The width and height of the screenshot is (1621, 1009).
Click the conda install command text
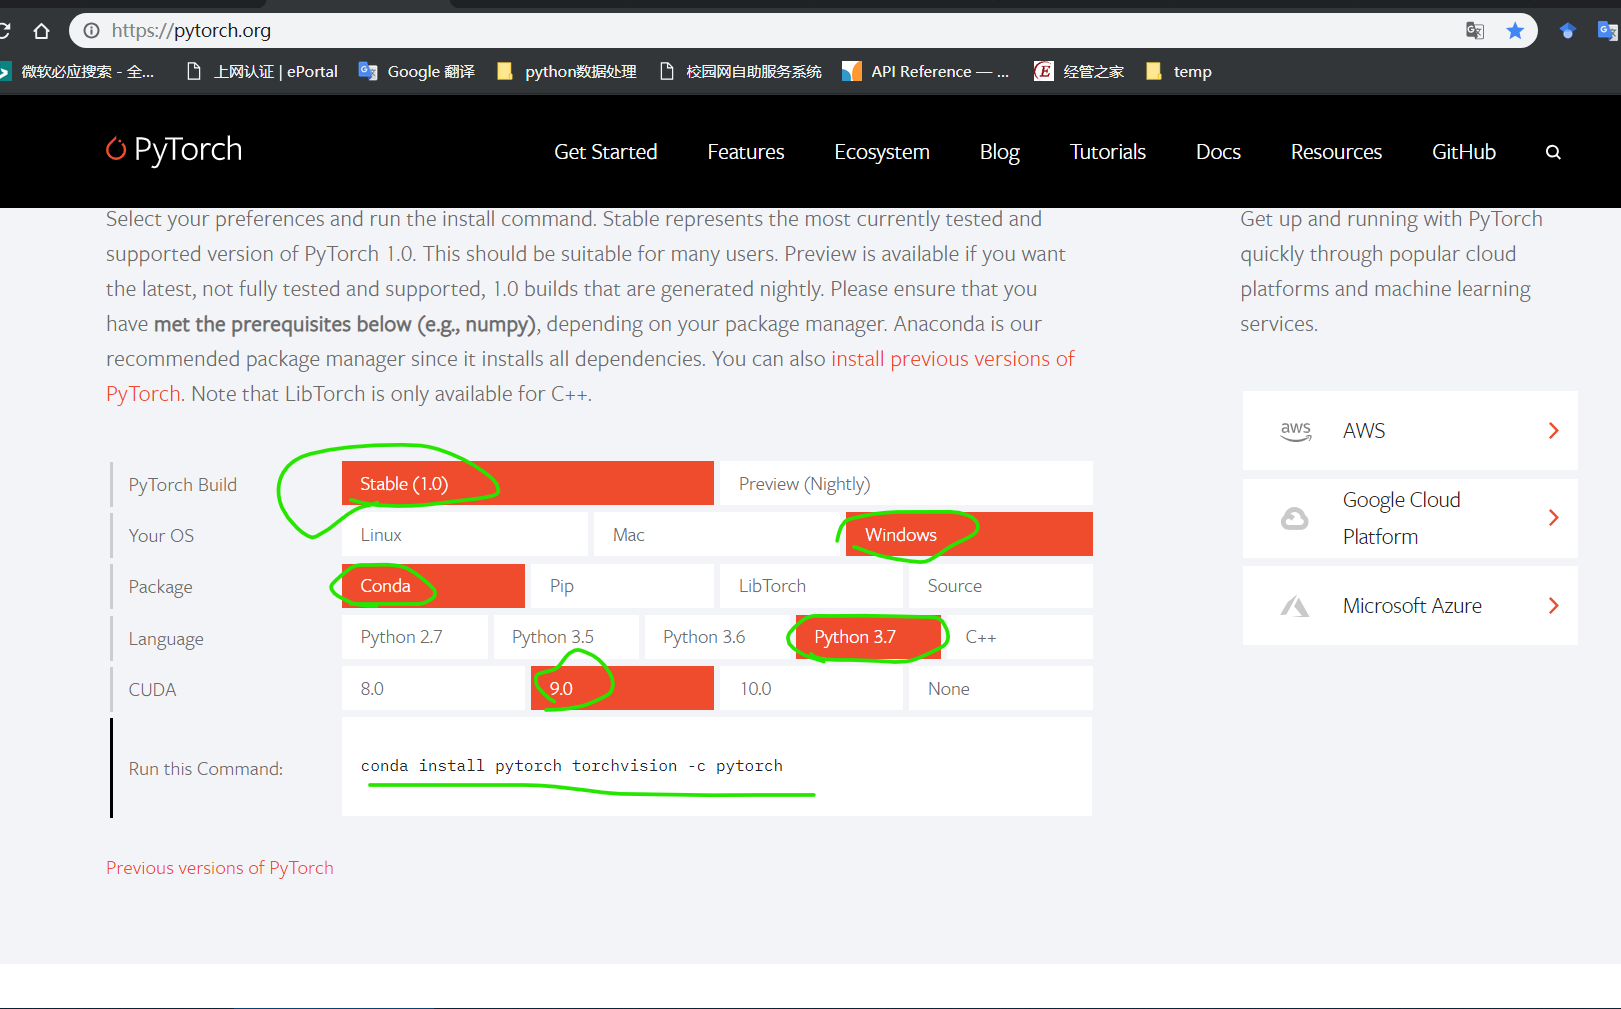pos(572,766)
